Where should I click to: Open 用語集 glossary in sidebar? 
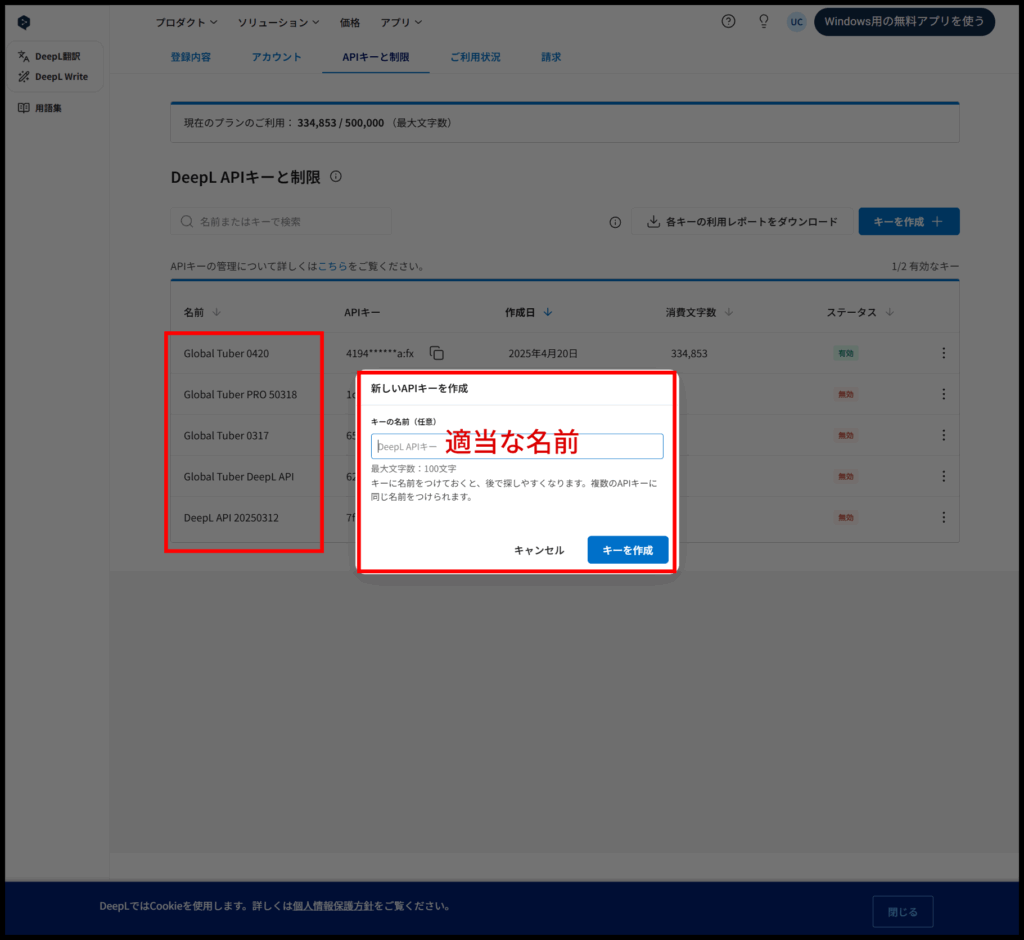[x=40, y=108]
